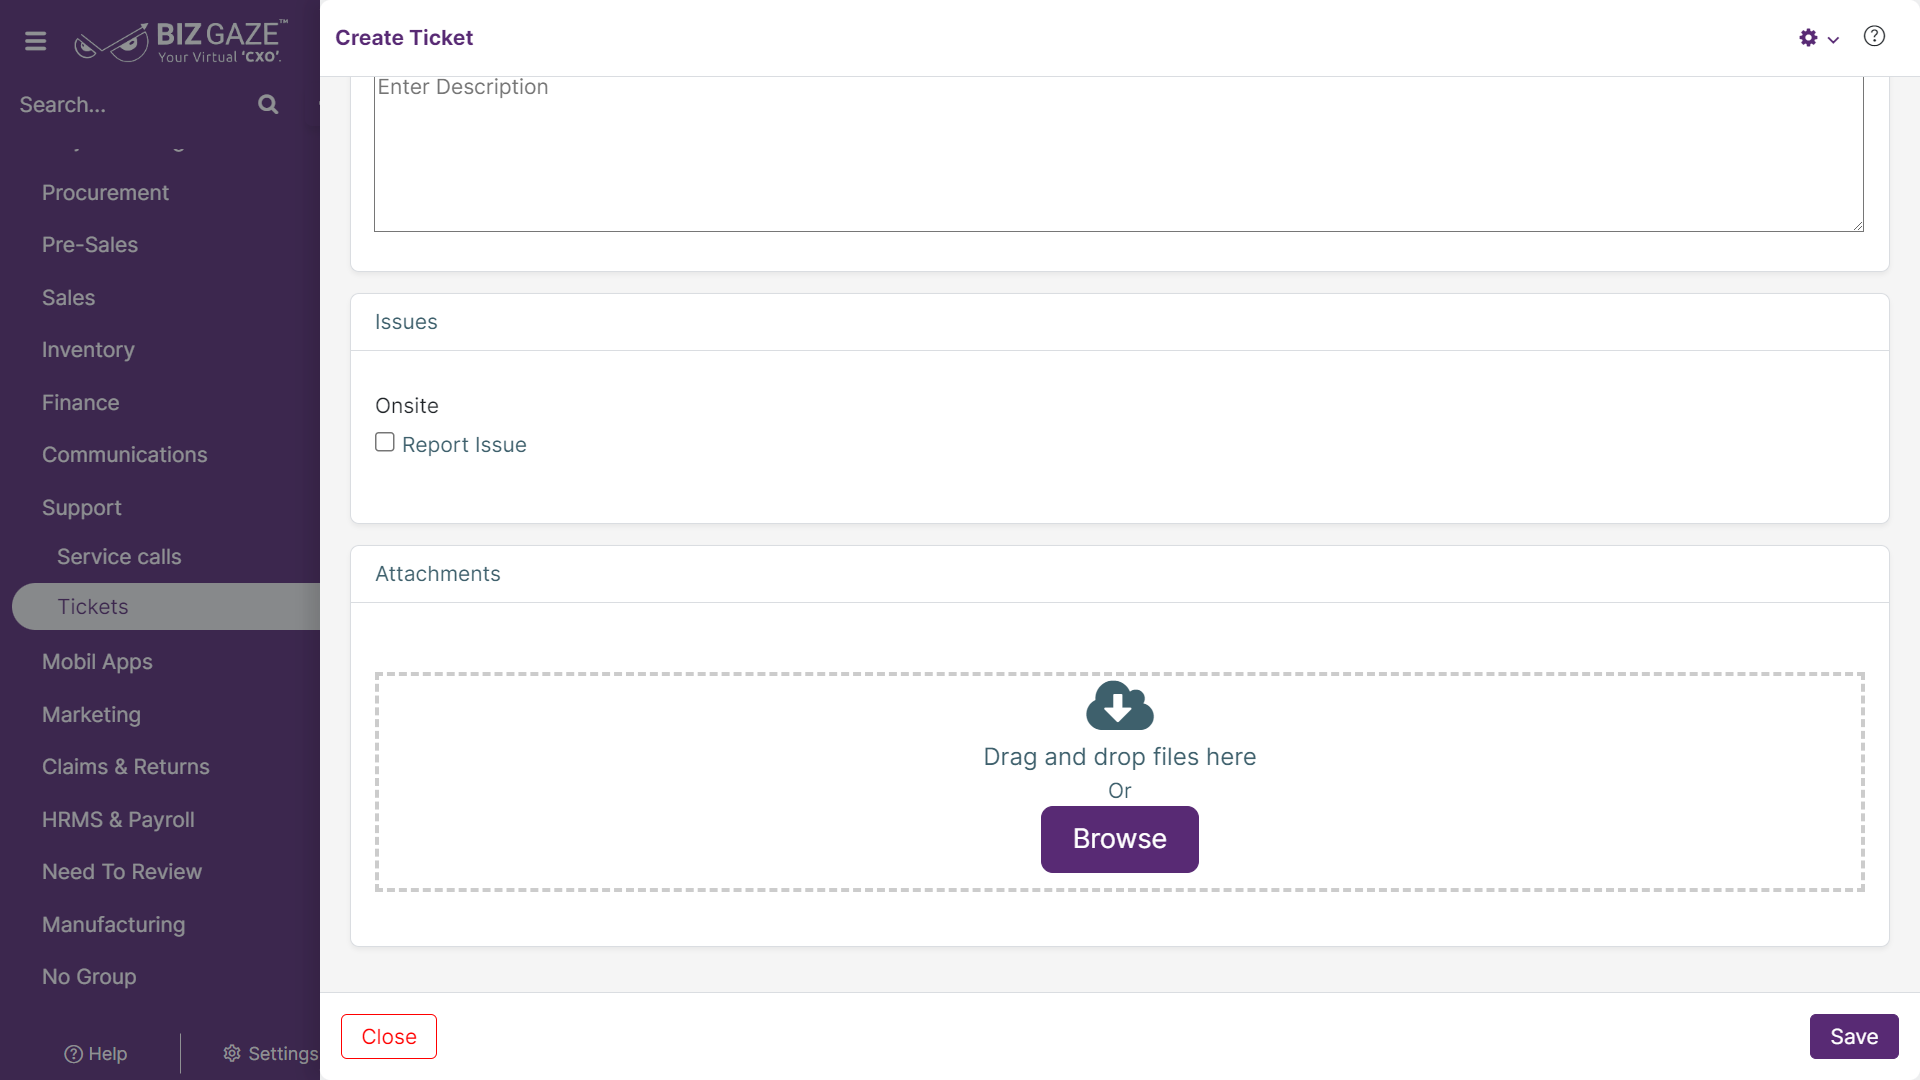
Task: Toggle the hamburger menu icon
Action: (35, 41)
